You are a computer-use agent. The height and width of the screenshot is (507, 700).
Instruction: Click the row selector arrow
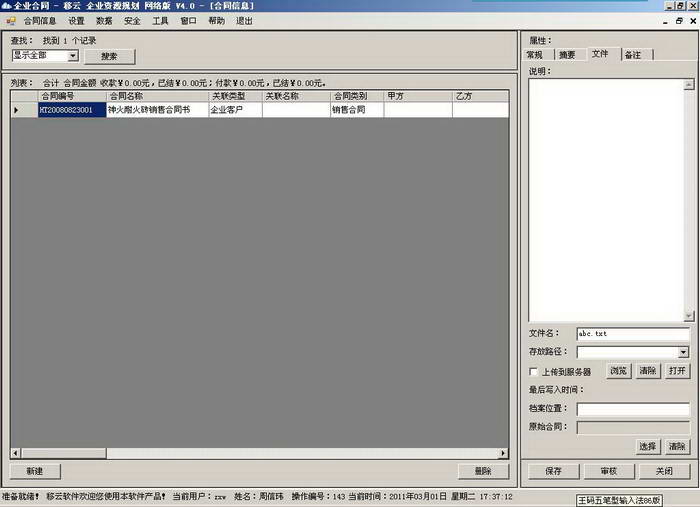(24, 110)
